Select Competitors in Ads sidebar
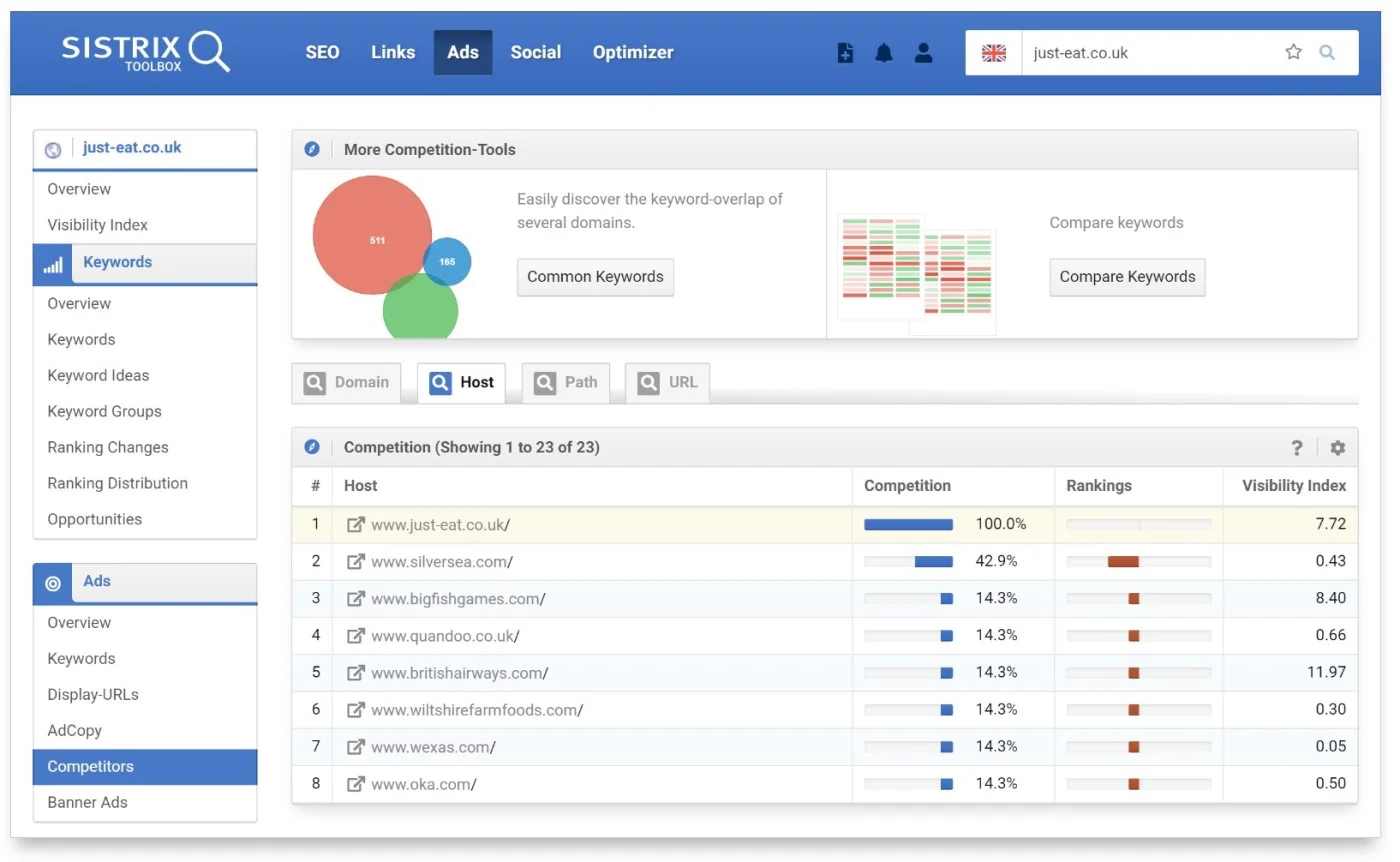This screenshot has width=1400, height=862. click(x=145, y=767)
